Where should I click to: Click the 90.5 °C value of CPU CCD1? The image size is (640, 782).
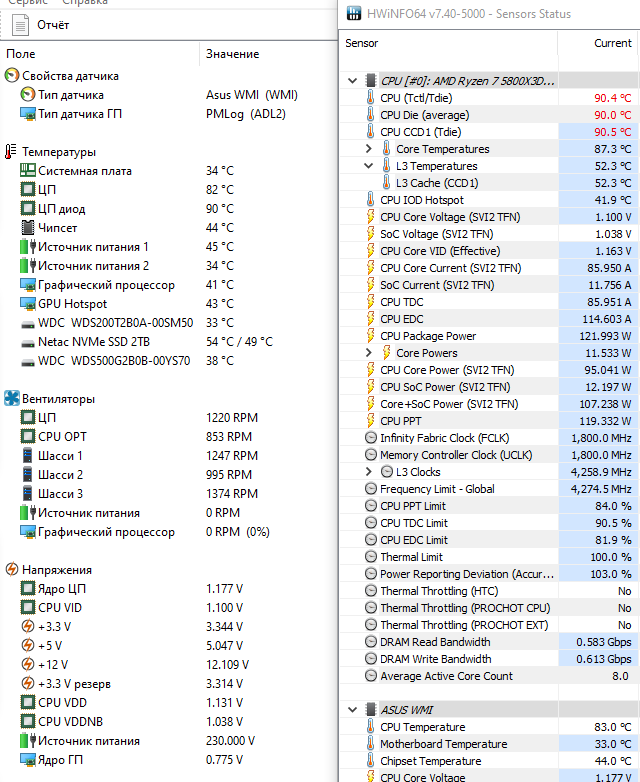[613, 132]
